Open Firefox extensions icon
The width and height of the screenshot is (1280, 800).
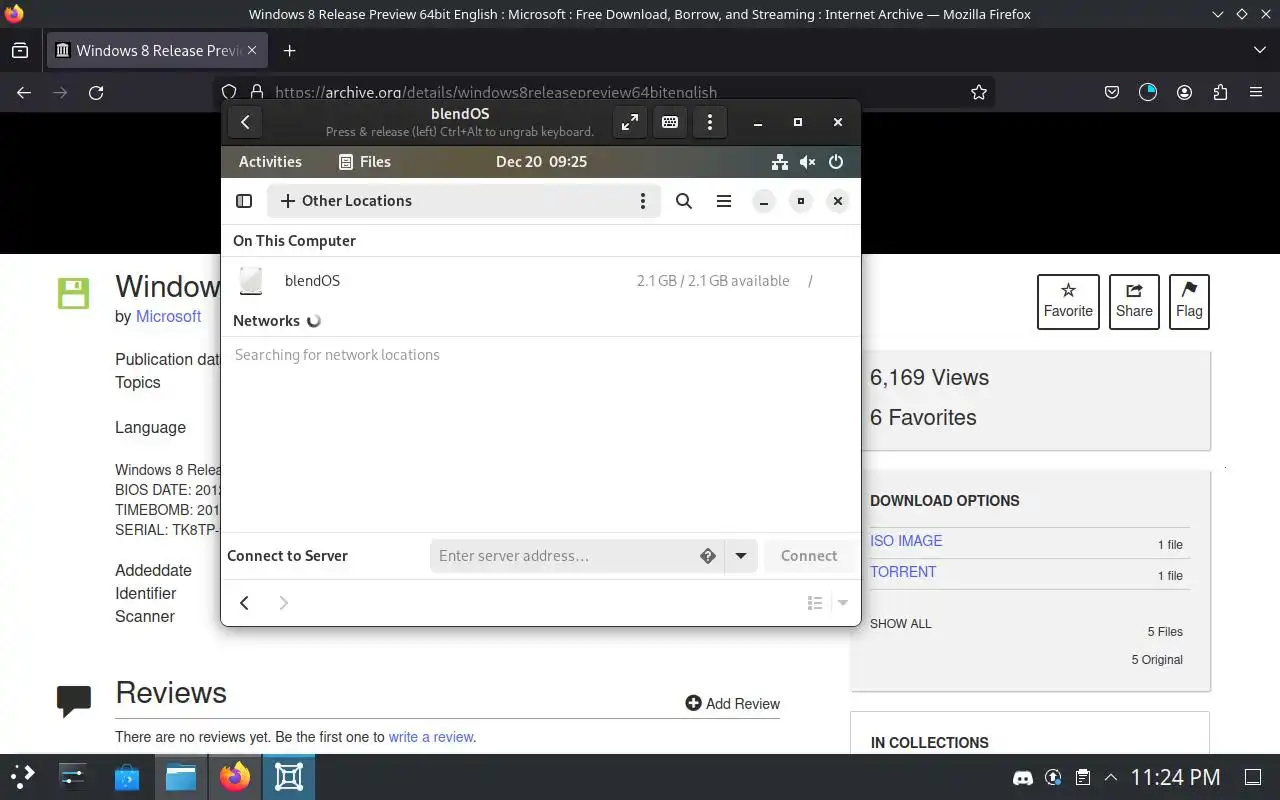(x=1220, y=92)
